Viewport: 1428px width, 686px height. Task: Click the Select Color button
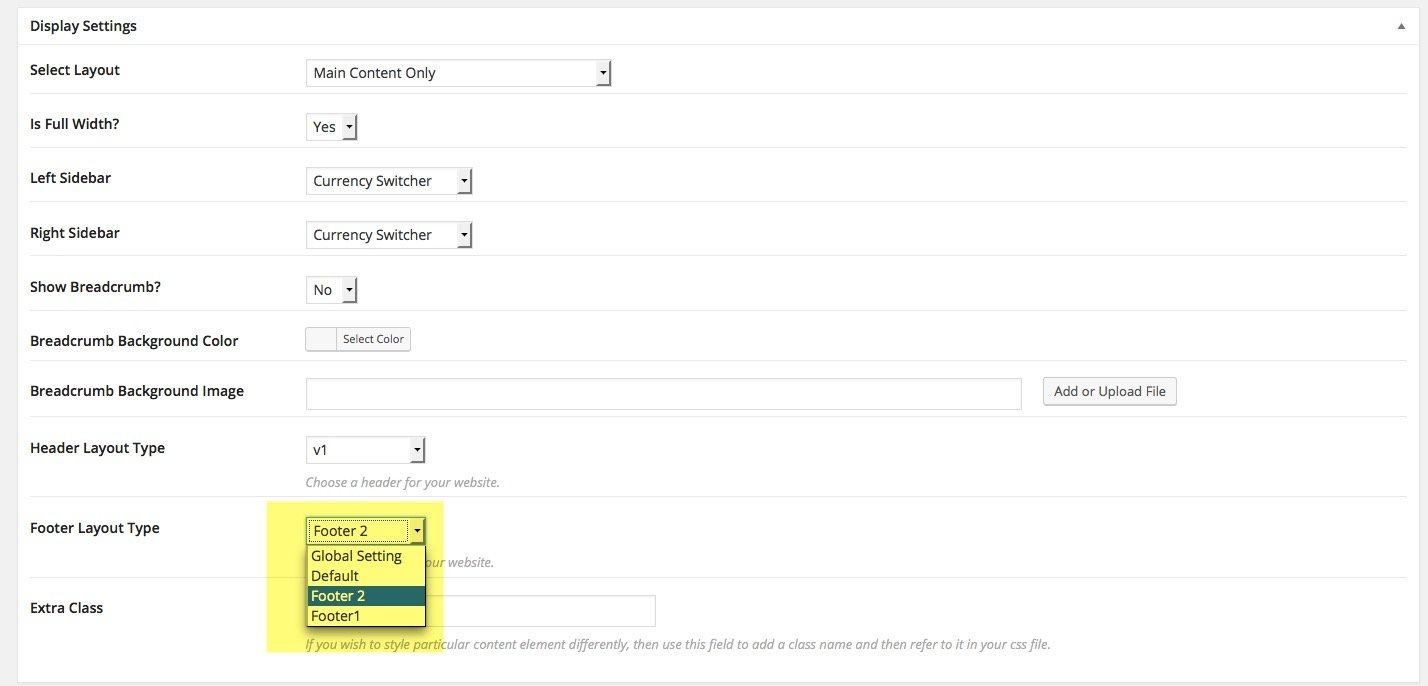(373, 339)
